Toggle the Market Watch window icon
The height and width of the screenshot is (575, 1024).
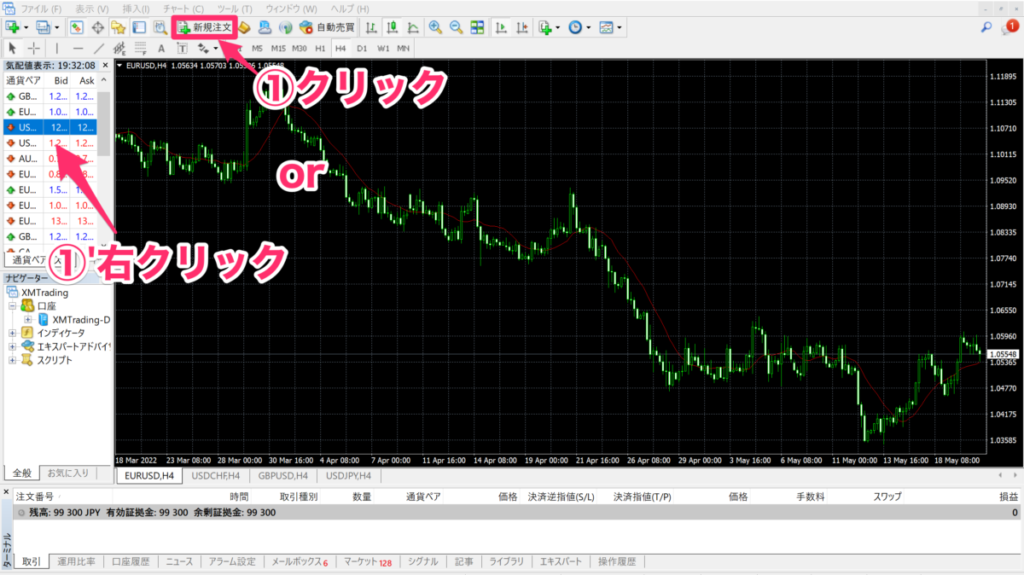click(x=76, y=27)
